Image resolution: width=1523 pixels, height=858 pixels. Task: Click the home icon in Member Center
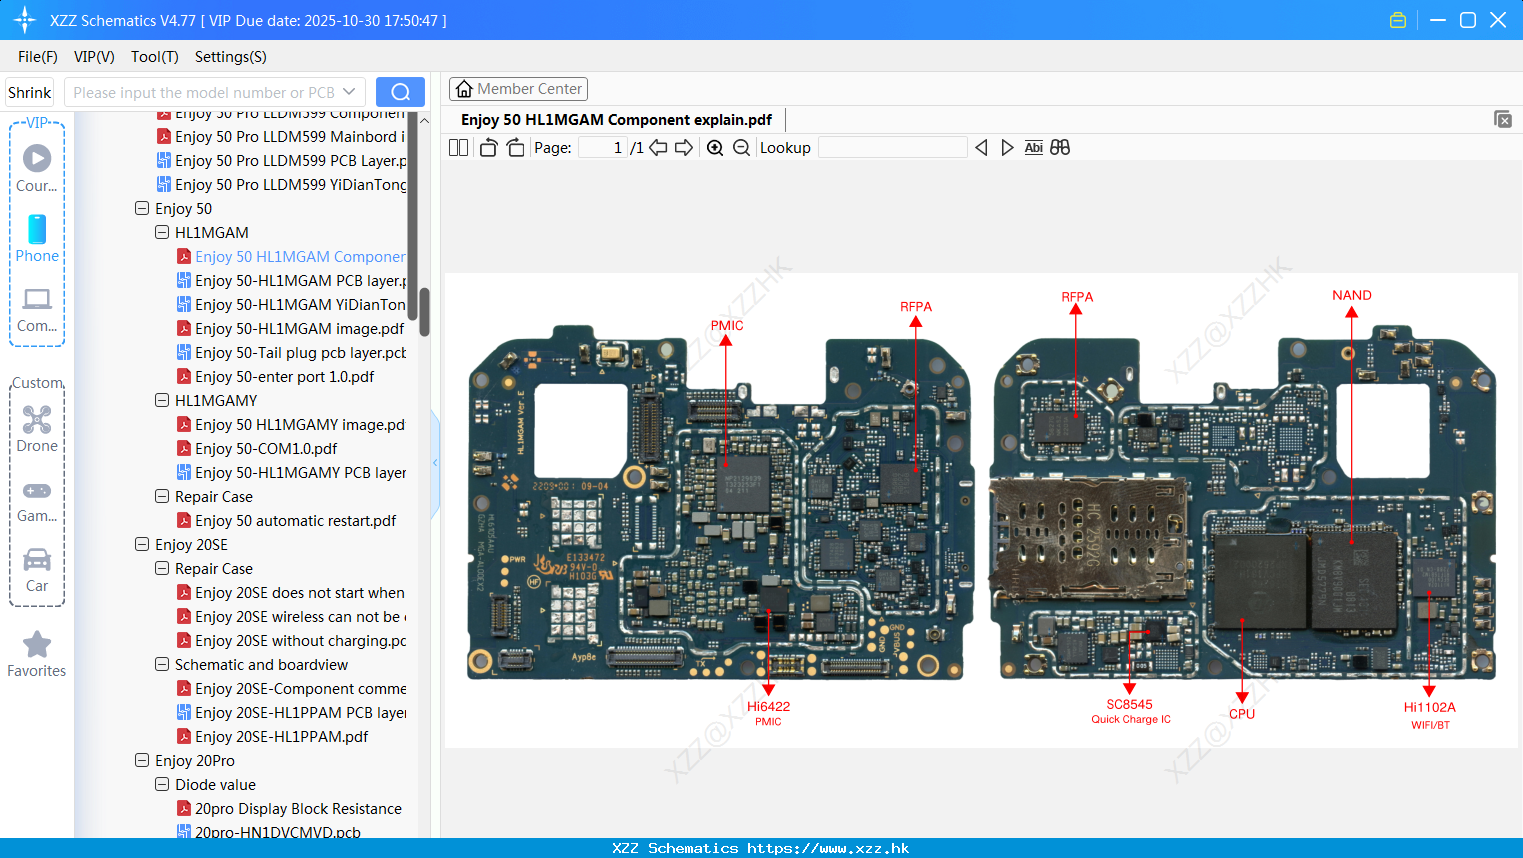464,89
